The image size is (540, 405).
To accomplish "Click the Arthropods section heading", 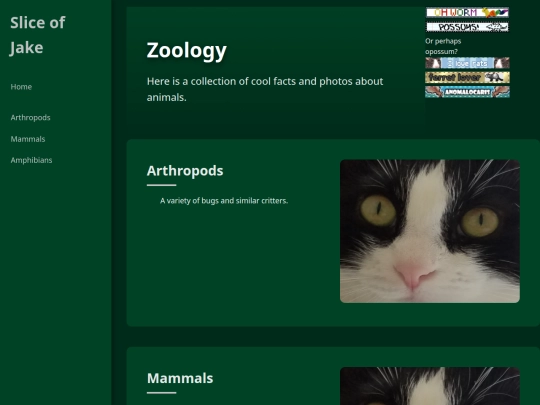I will [x=185, y=171].
